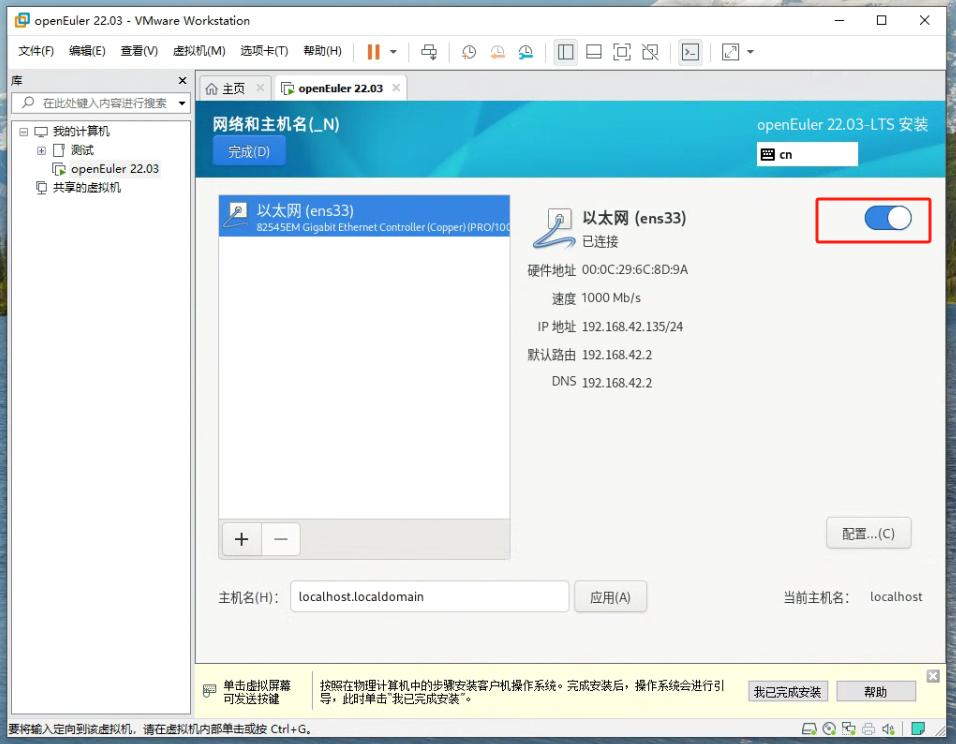The image size is (956, 744).
Task: Add a network device with plus button
Action: [242, 539]
